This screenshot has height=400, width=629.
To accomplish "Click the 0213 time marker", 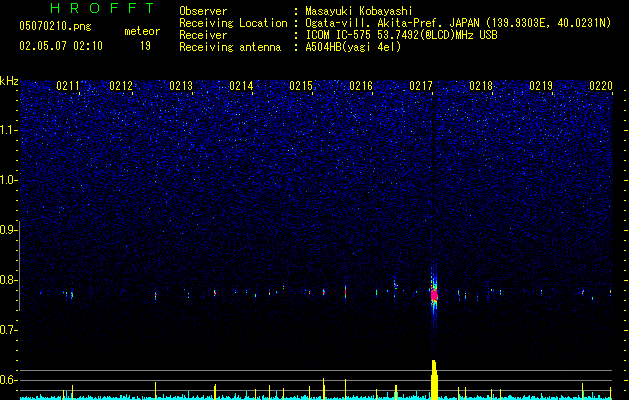I will pyautogui.click(x=181, y=86).
